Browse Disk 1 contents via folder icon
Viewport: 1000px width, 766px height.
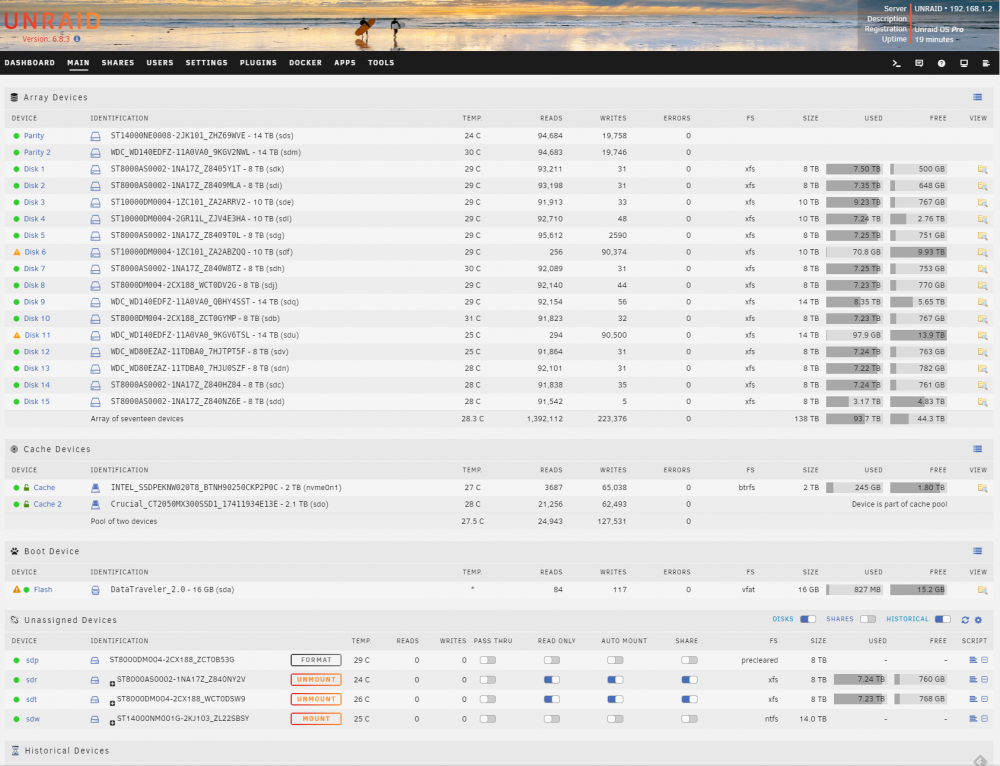982,169
